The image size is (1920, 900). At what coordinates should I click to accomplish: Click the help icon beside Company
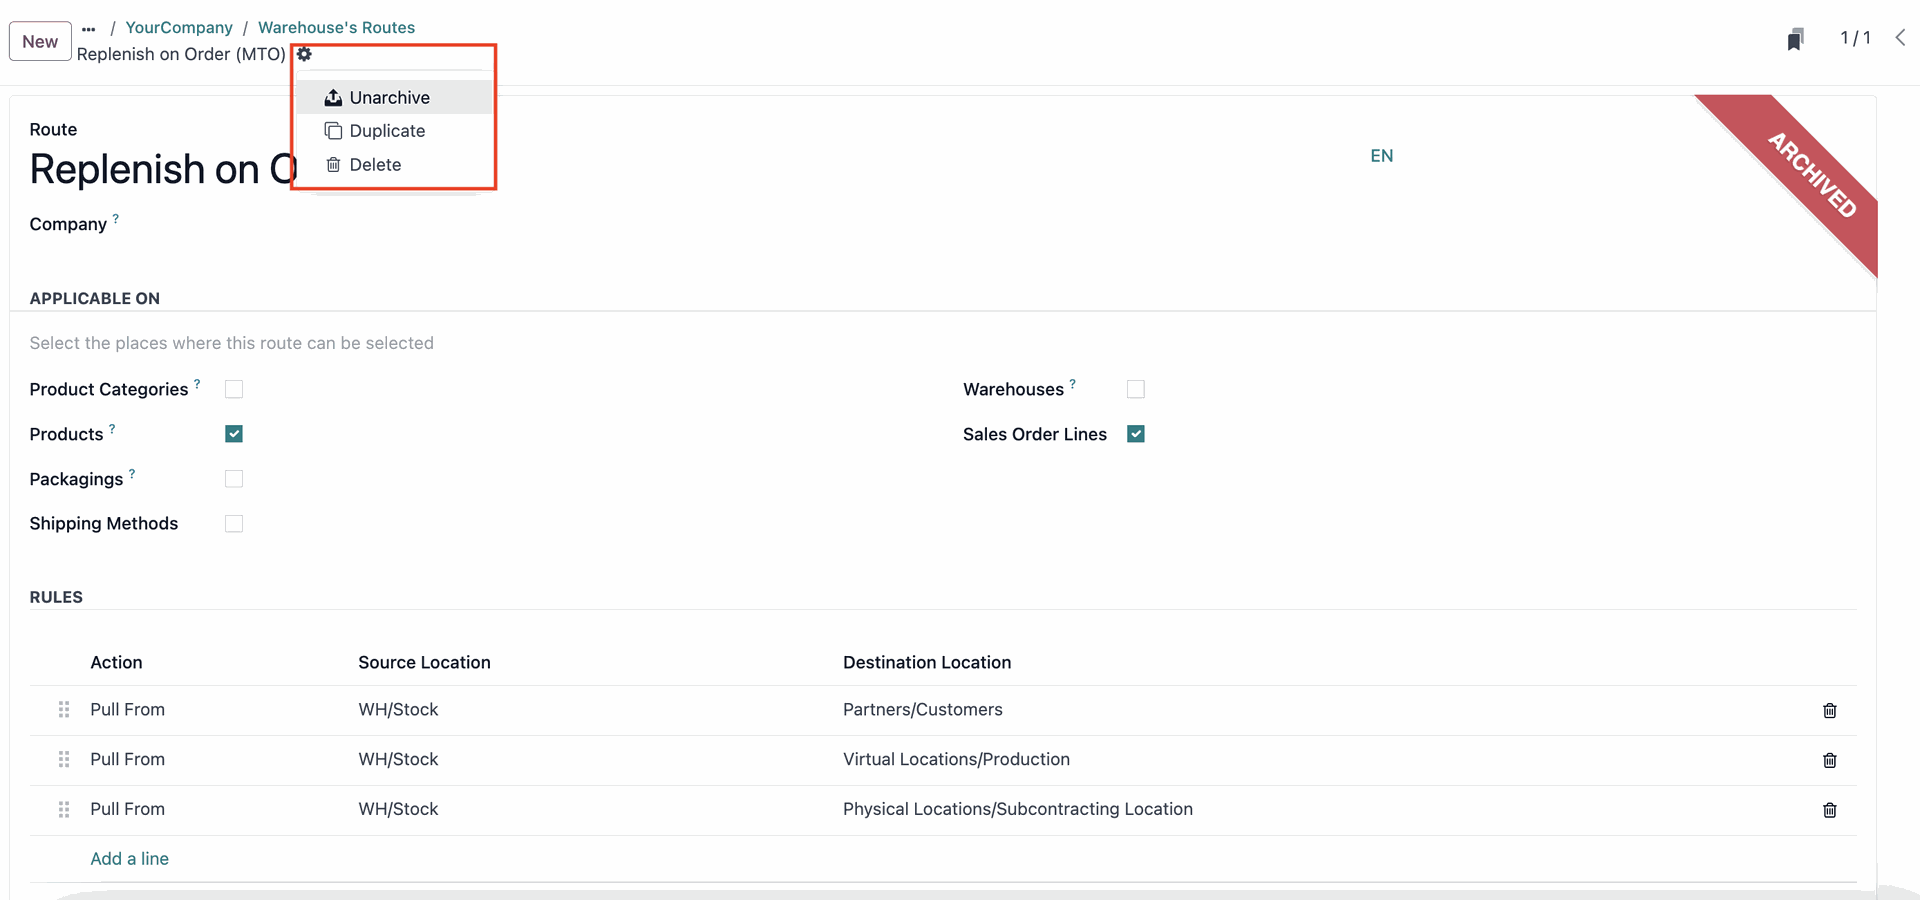[116, 217]
